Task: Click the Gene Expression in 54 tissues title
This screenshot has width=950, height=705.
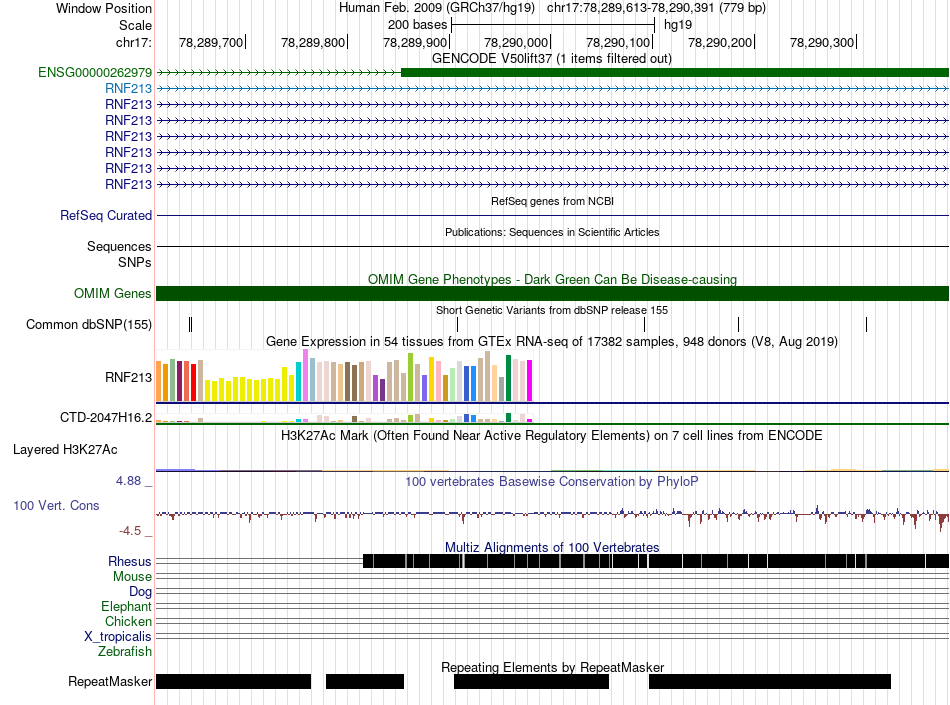Action: pos(552,342)
